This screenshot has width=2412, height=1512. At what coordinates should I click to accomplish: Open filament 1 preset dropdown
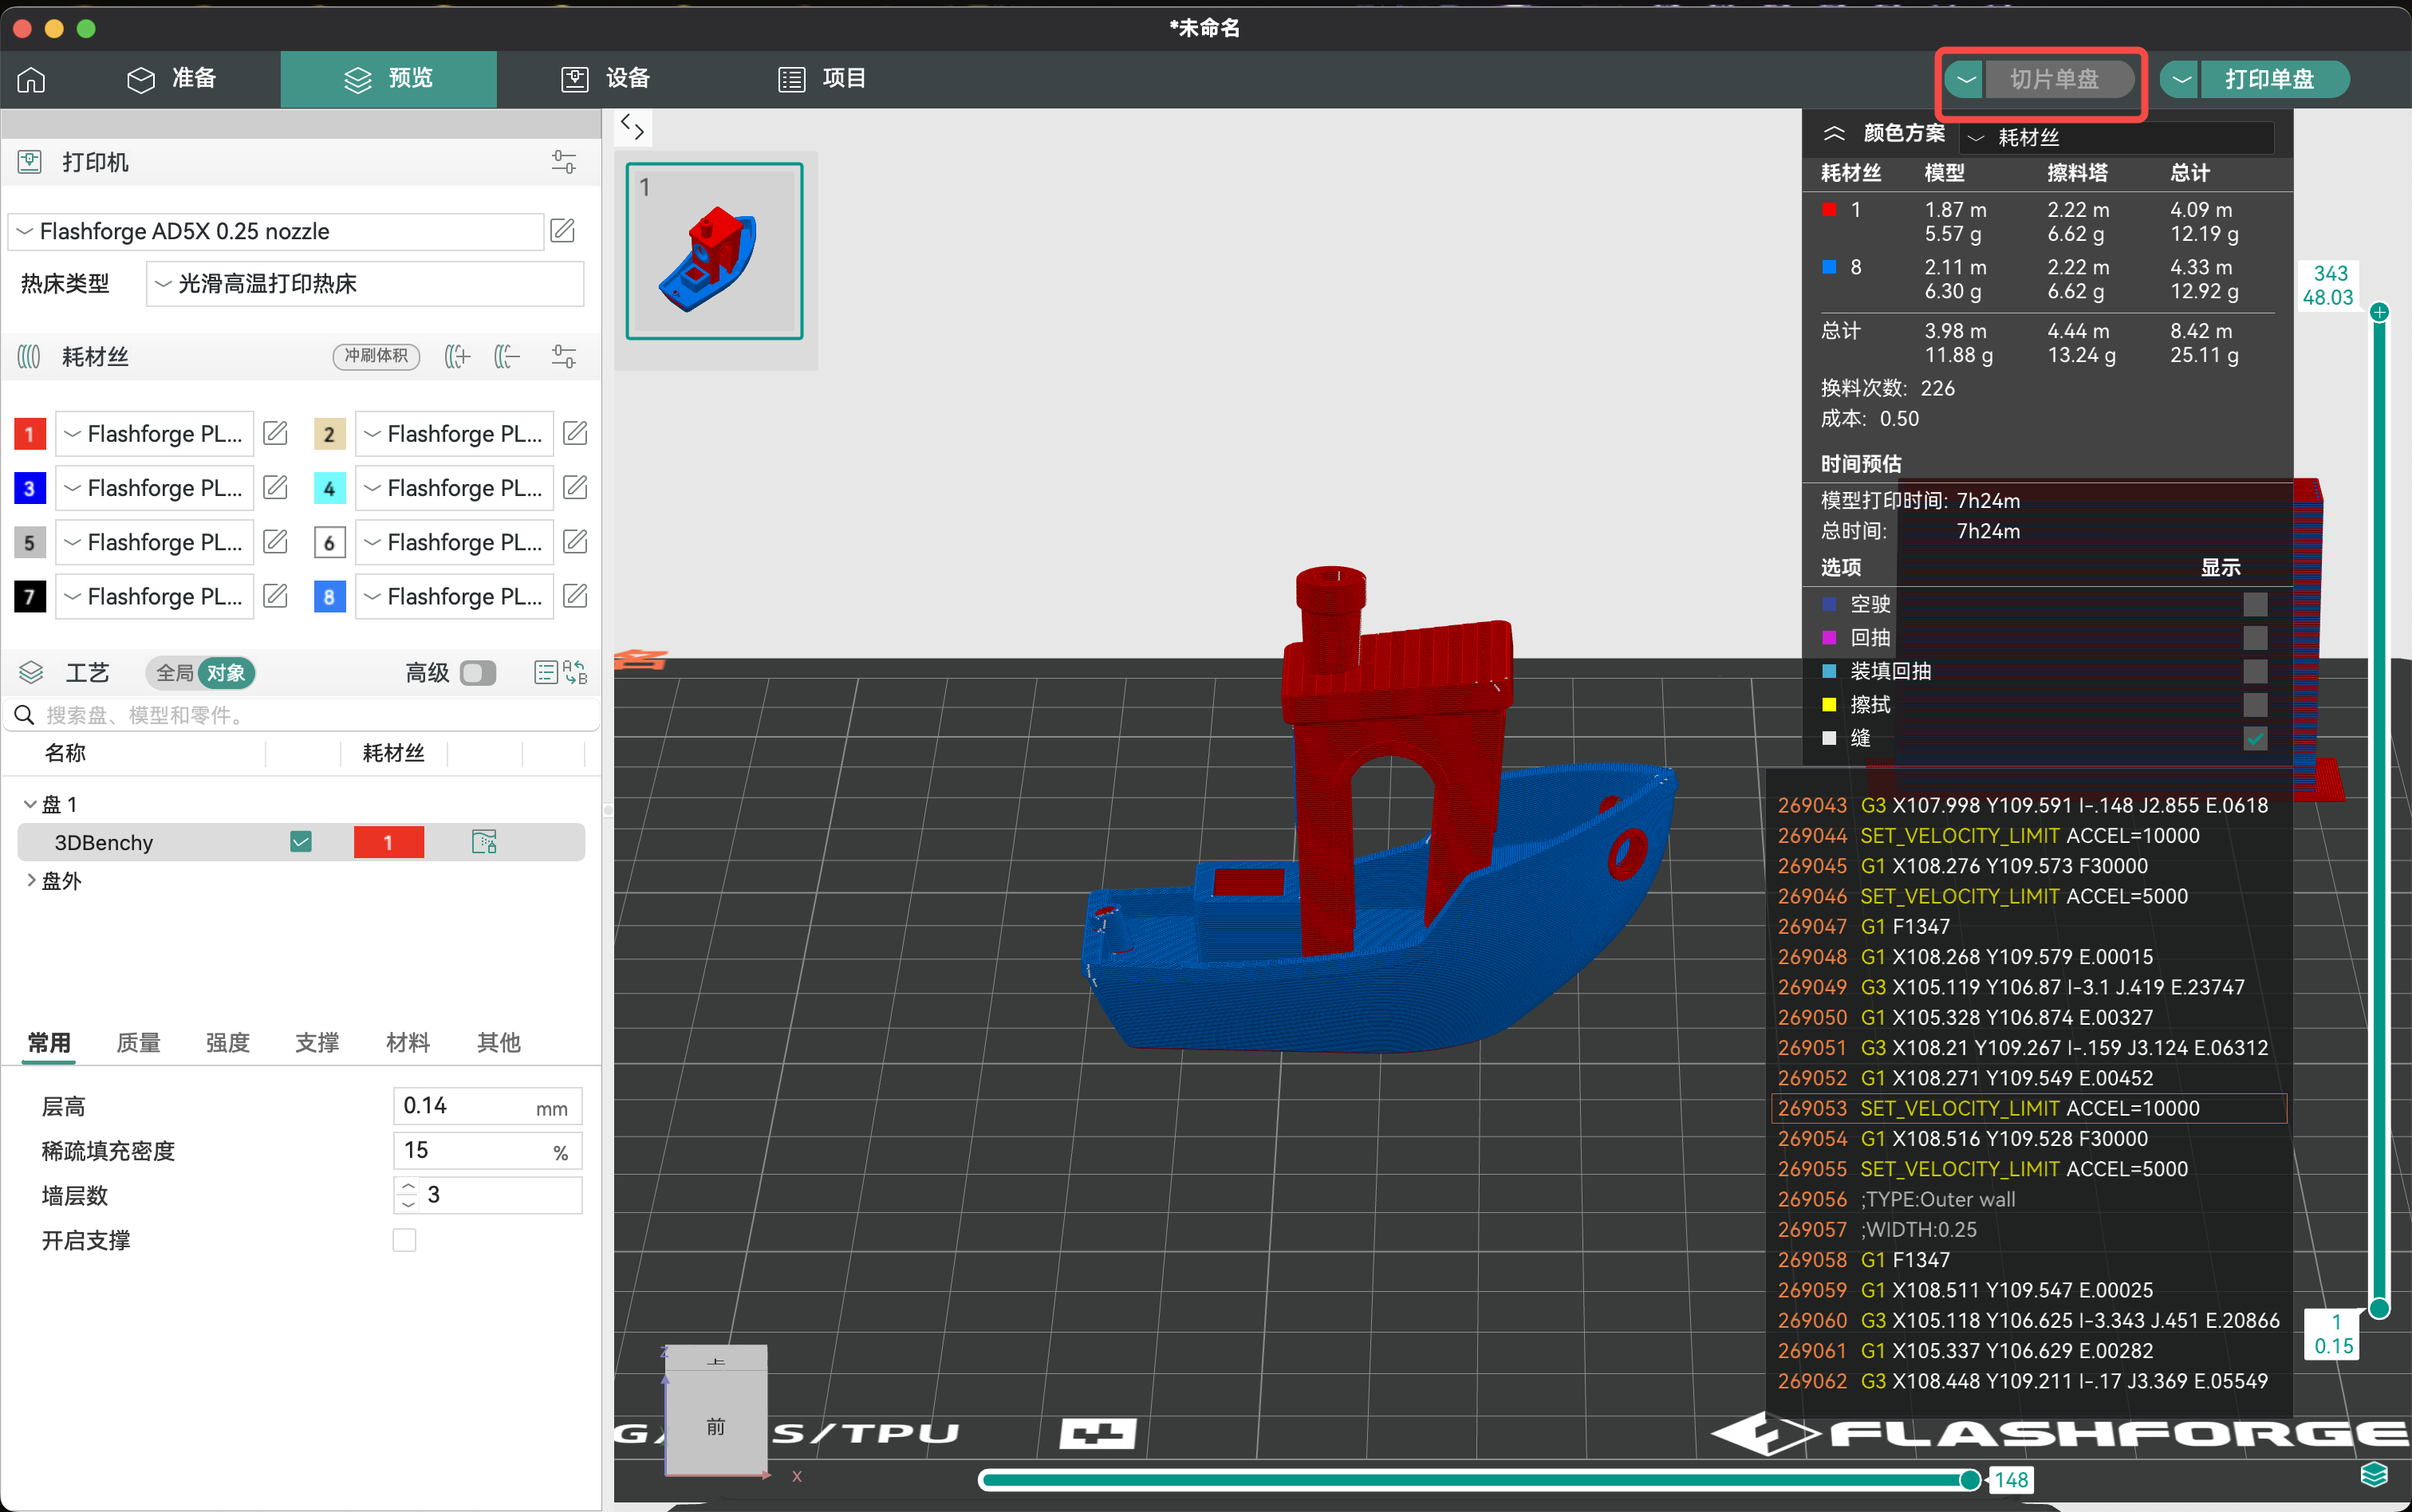(154, 433)
